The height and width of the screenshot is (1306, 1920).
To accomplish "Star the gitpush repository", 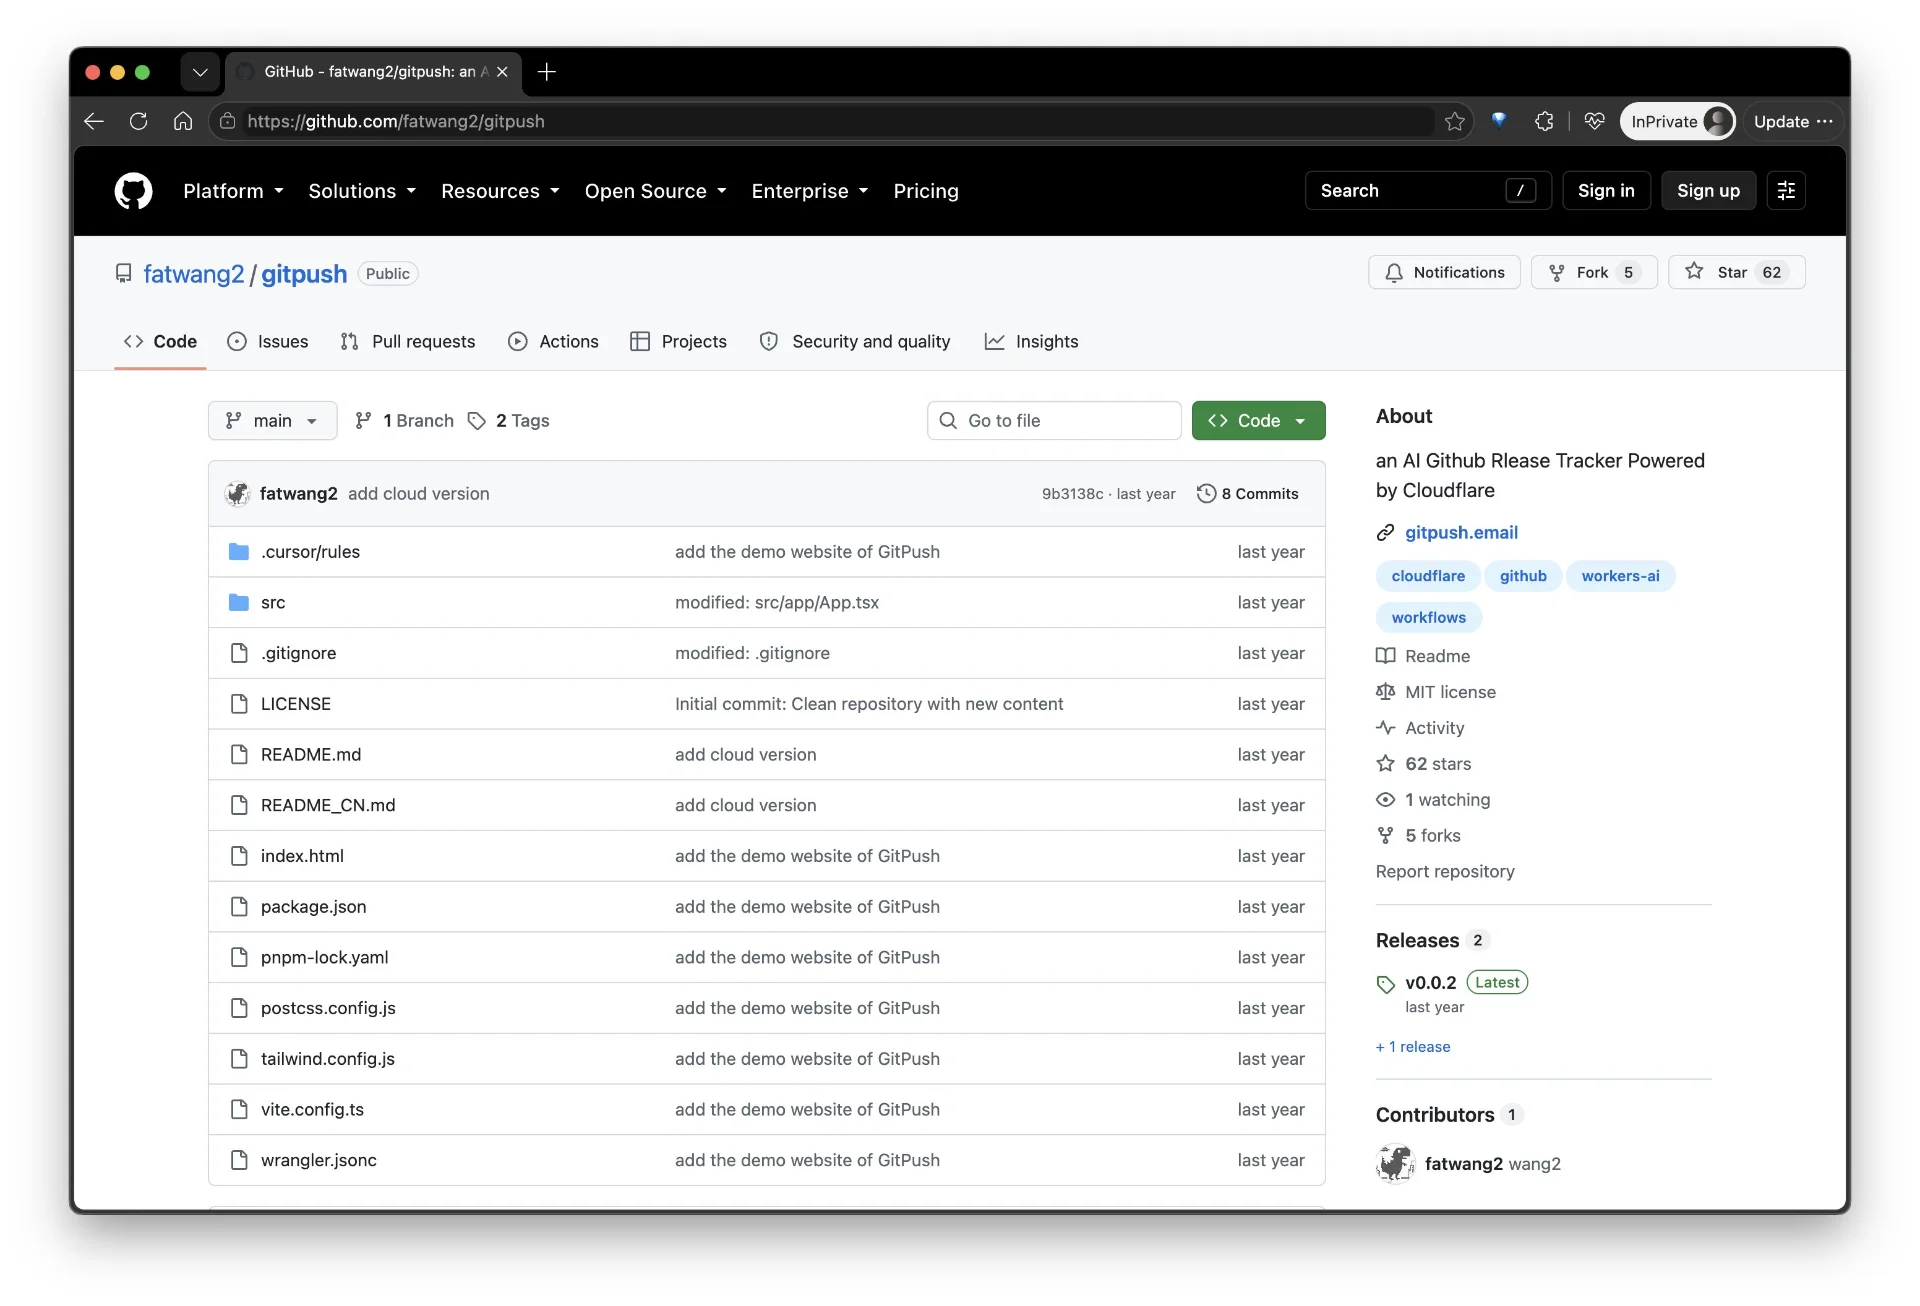I will click(x=1736, y=273).
